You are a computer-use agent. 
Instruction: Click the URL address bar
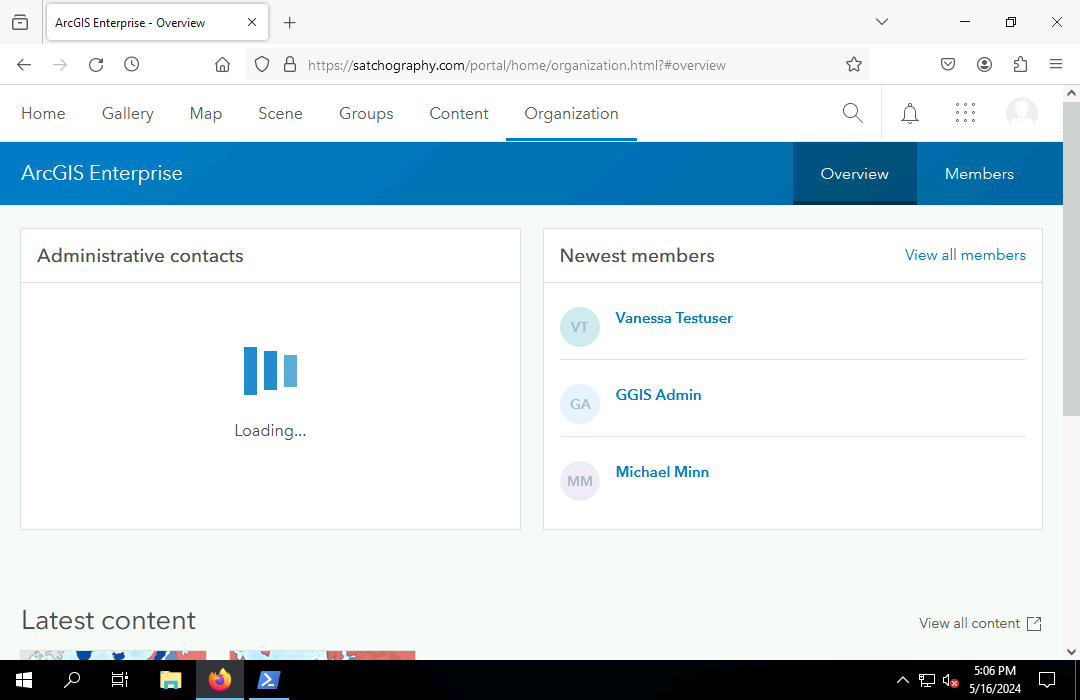[x=560, y=65]
